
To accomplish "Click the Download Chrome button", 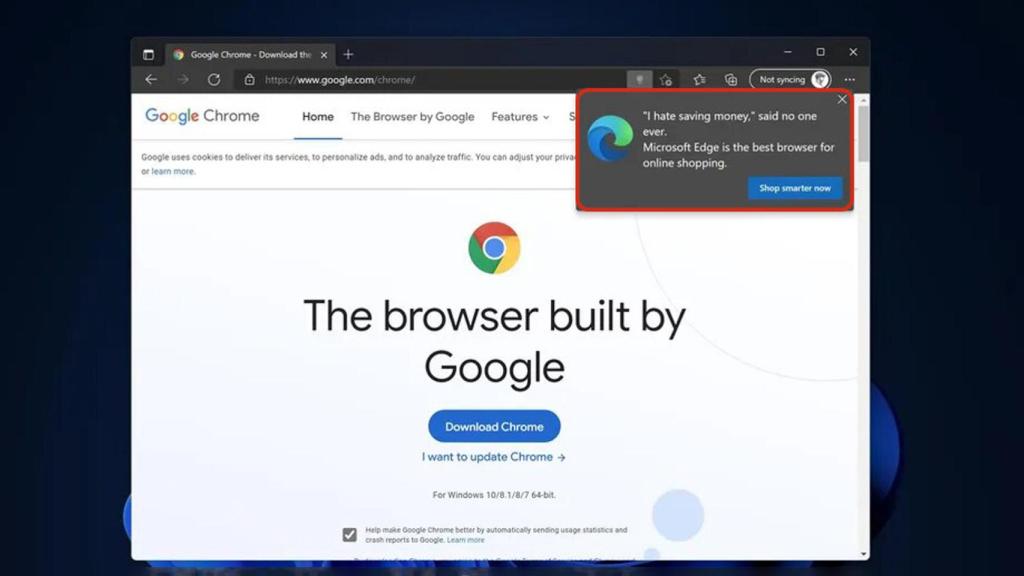I will coord(493,426).
